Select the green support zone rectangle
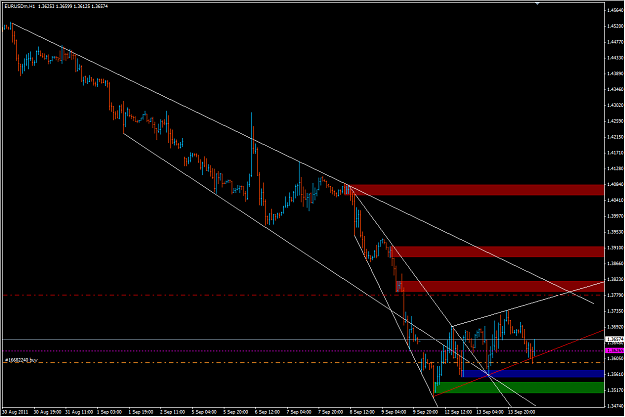Viewport: 625px width, 417px height. [519, 387]
